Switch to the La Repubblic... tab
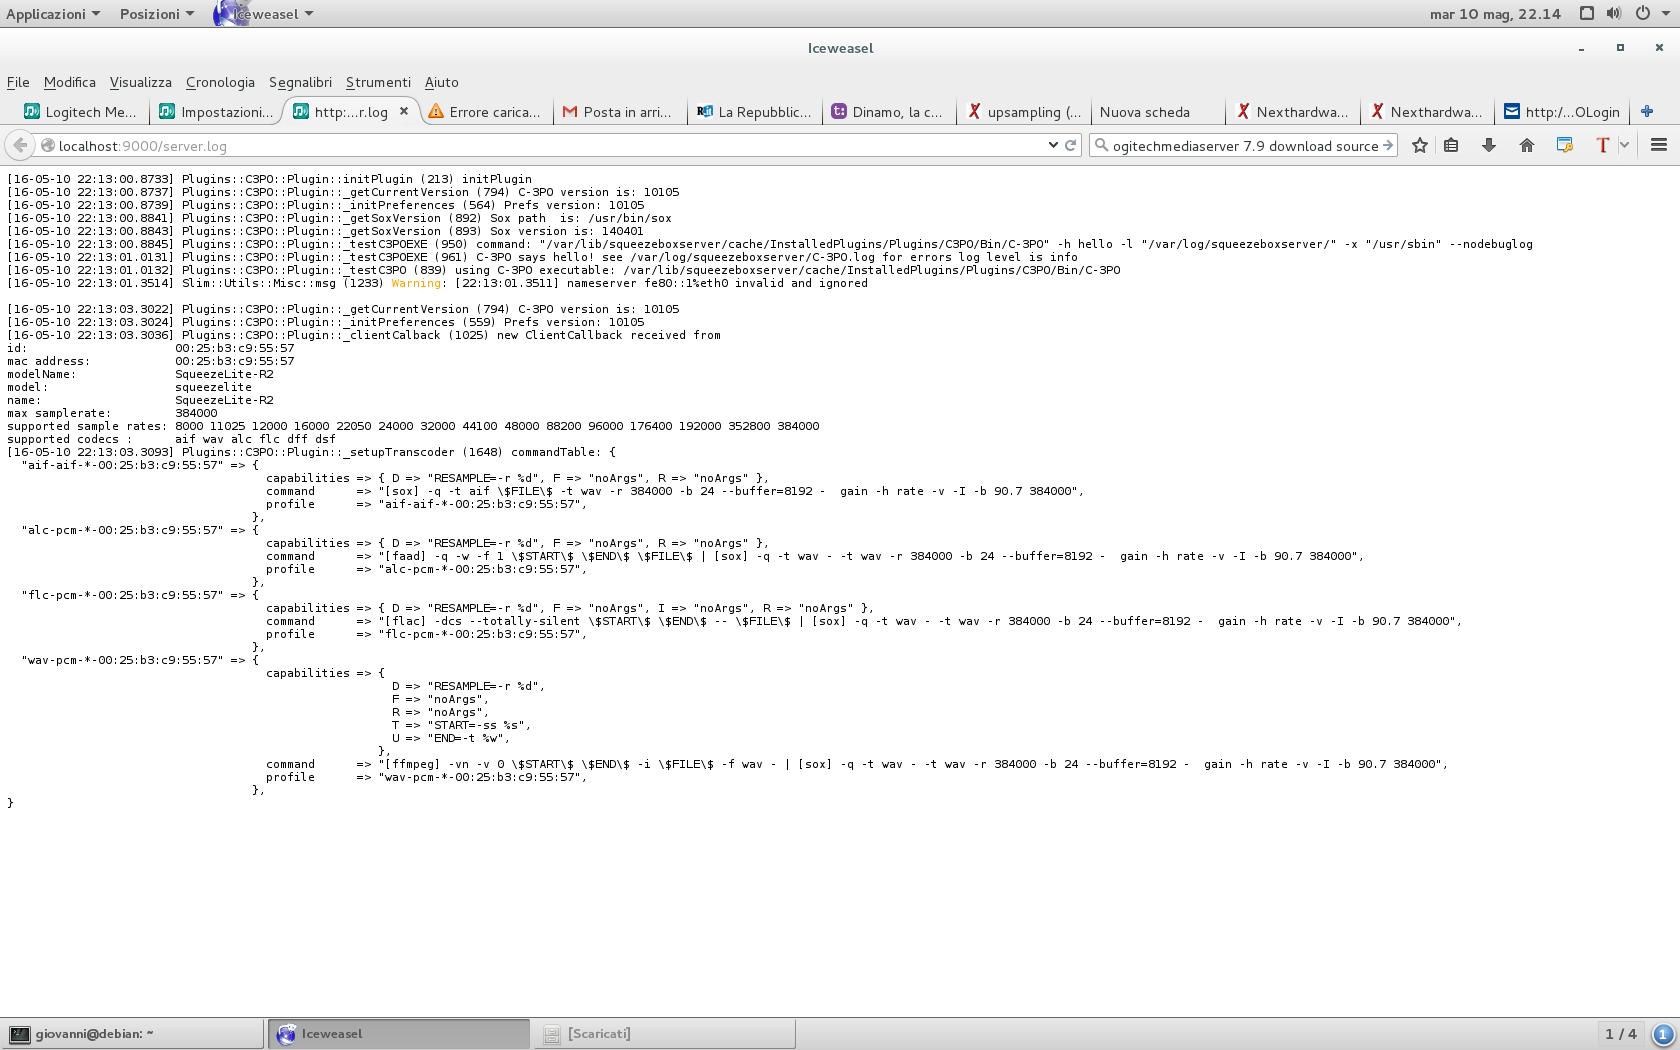 point(754,112)
